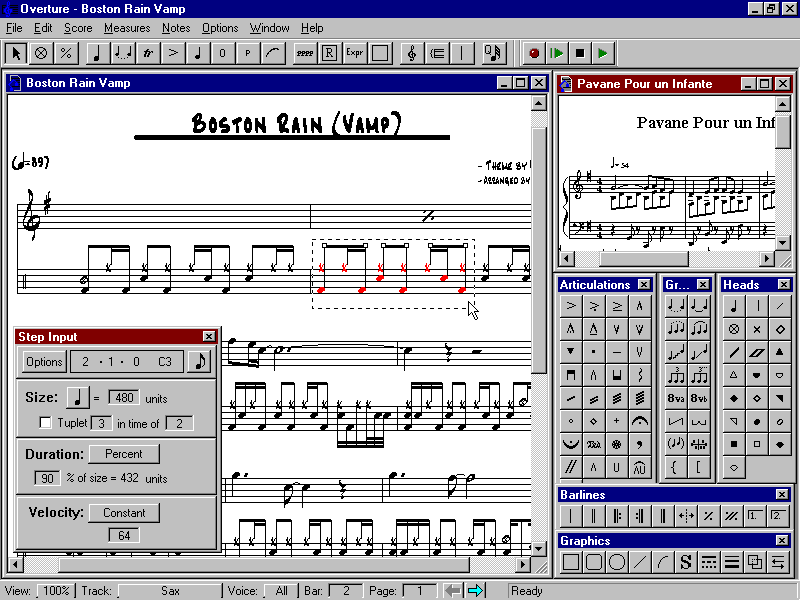Select the fermata in the Articulations palette
This screenshot has height=600, width=800.
[x=640, y=421]
